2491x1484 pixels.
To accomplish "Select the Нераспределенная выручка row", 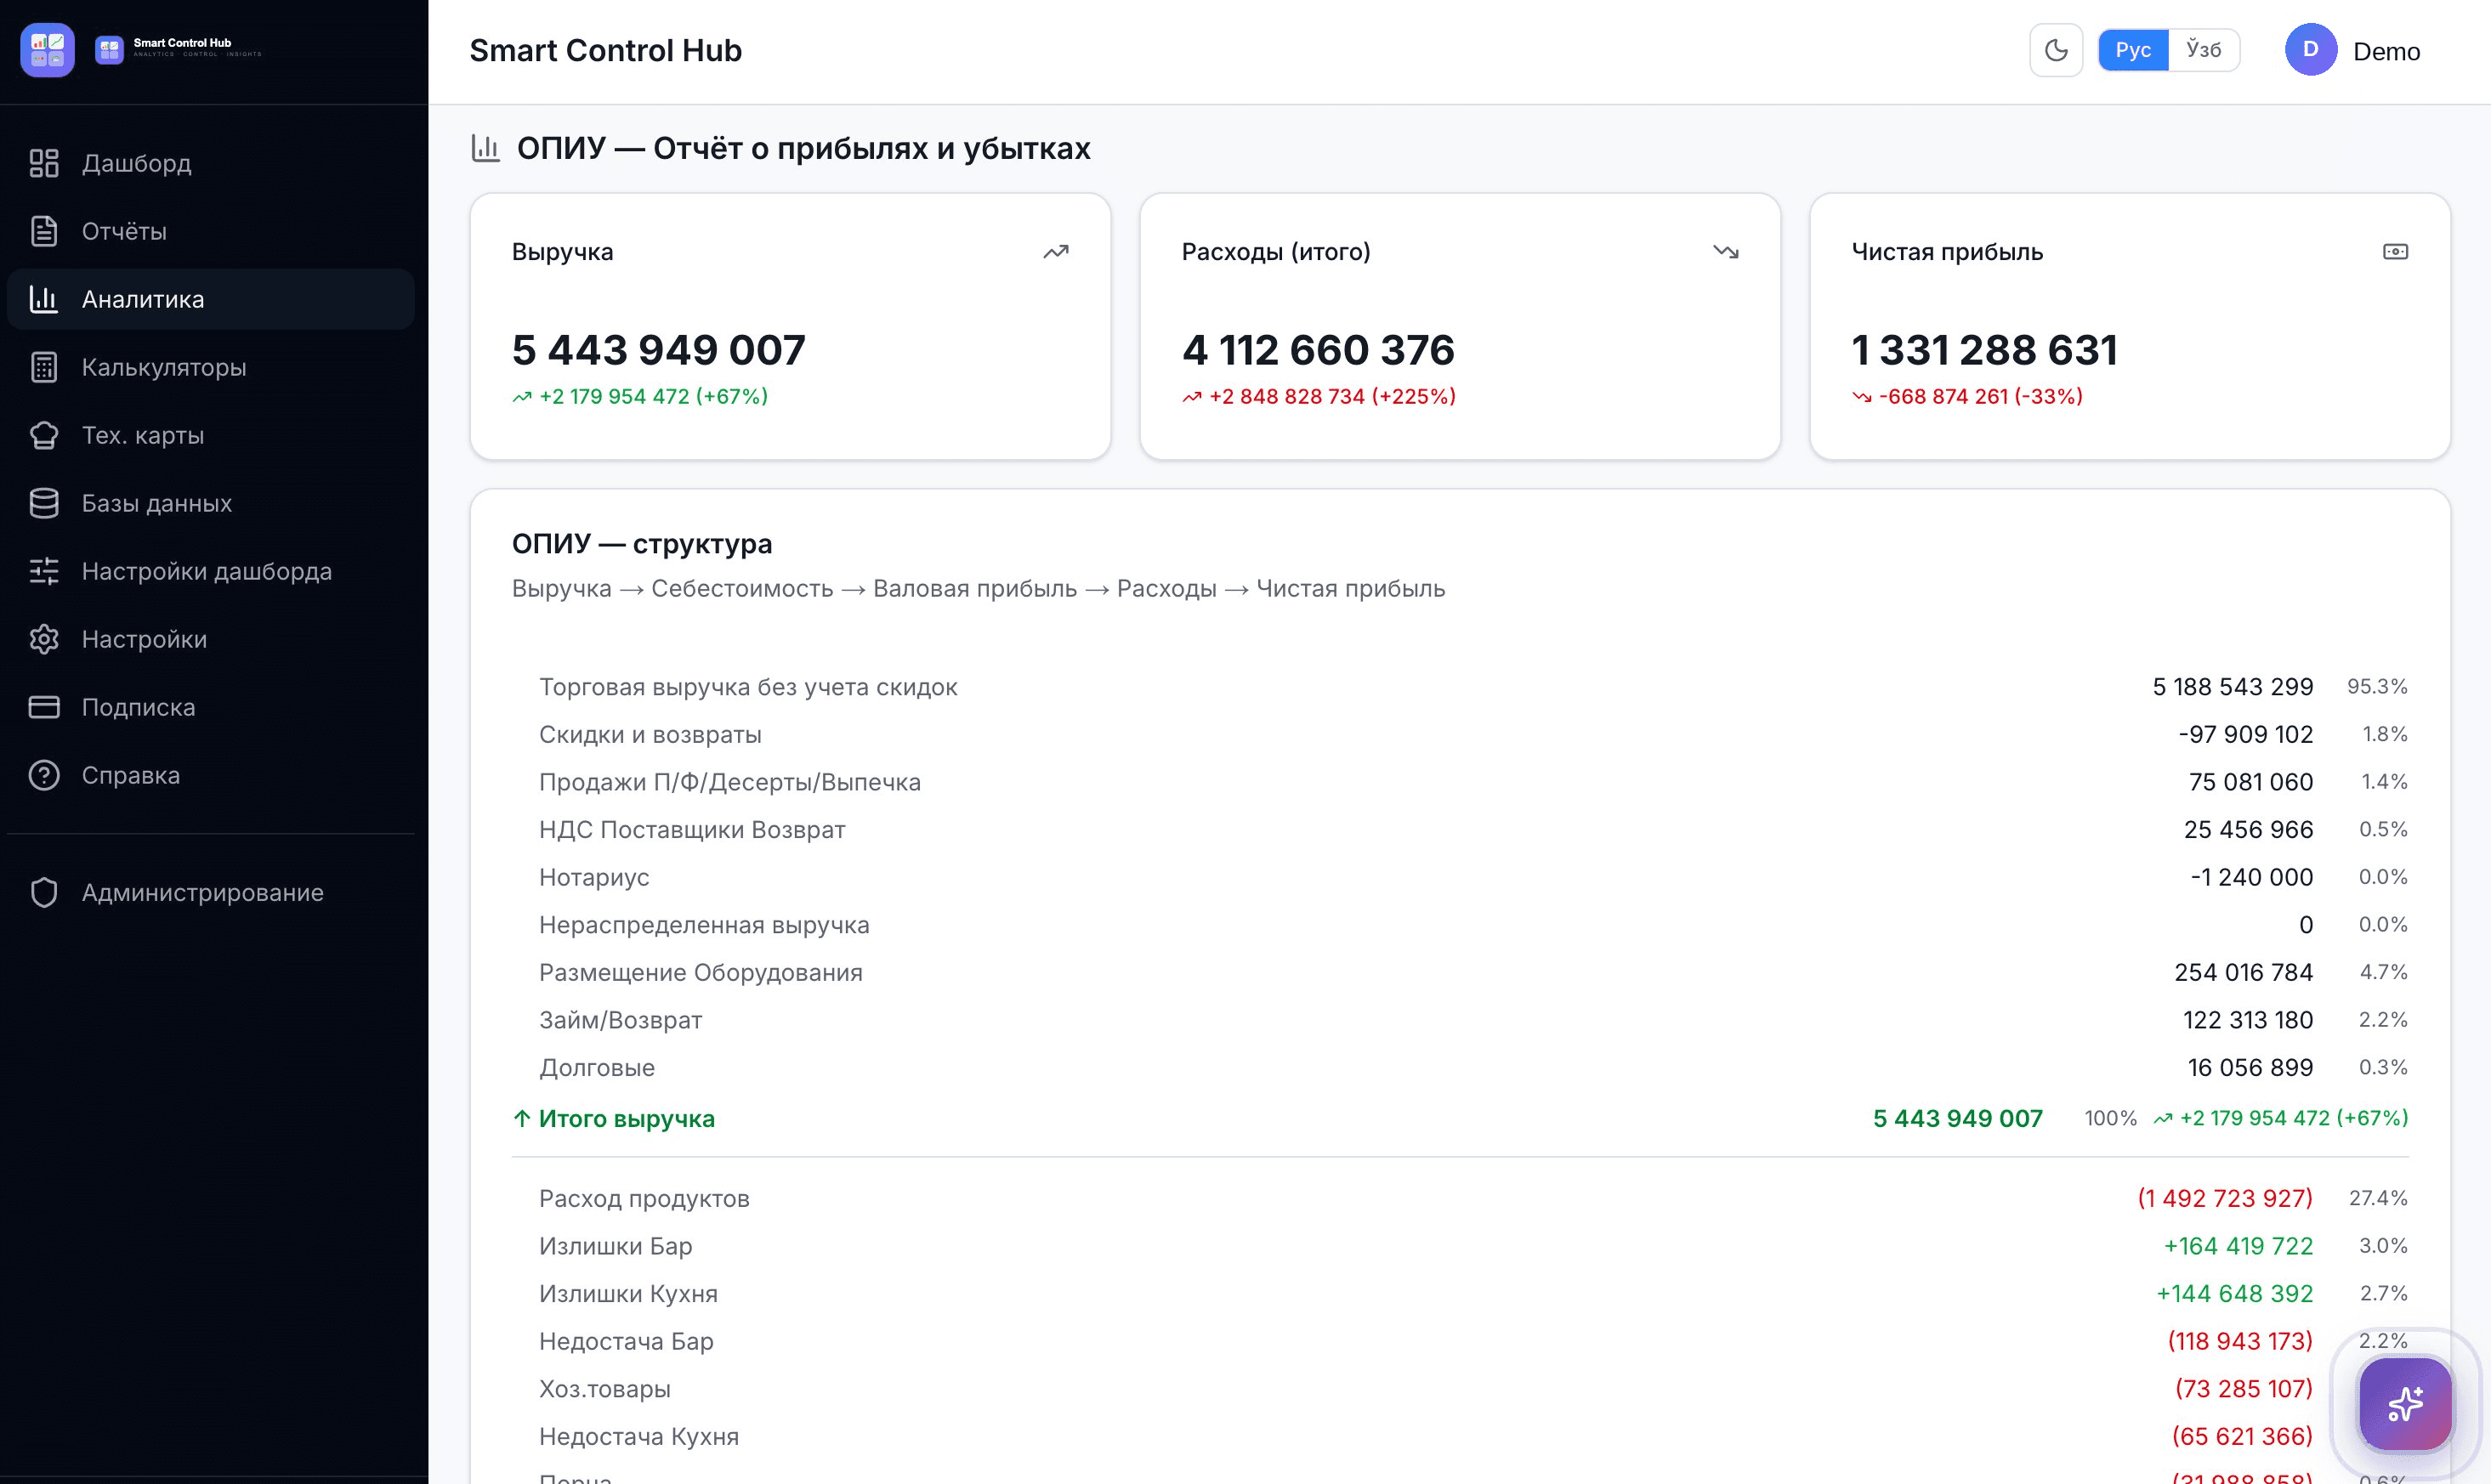I will tap(1460, 925).
